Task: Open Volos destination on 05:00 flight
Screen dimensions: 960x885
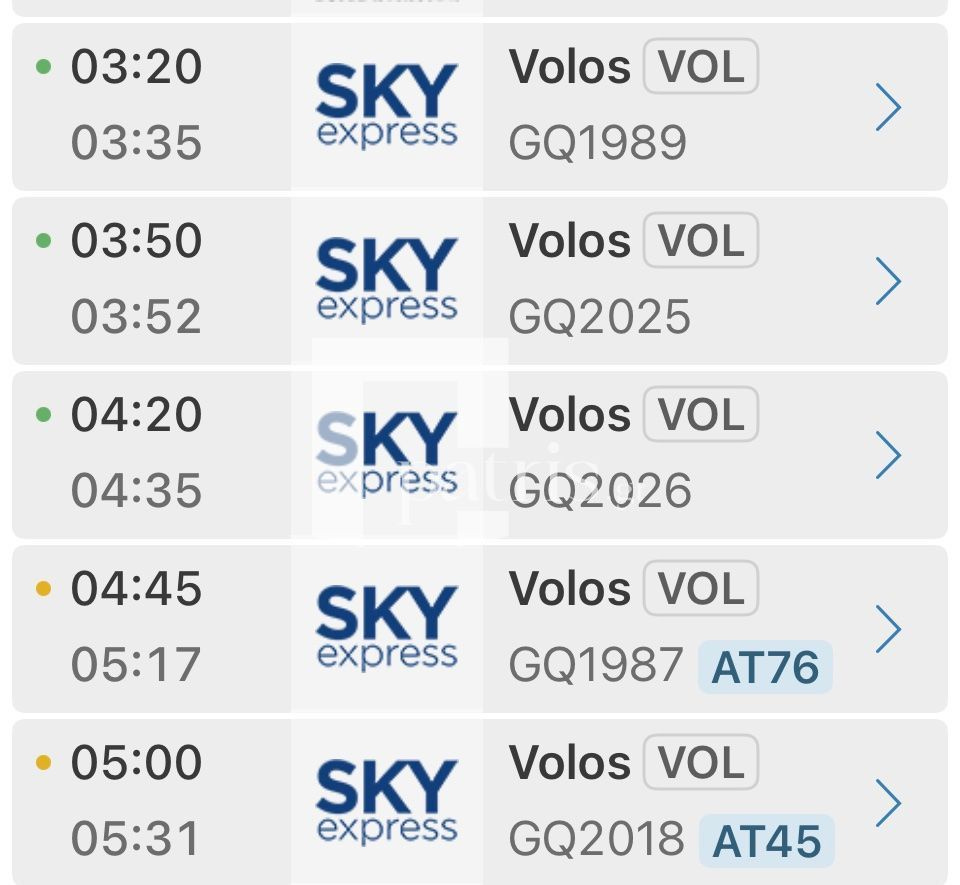Action: pos(569,763)
